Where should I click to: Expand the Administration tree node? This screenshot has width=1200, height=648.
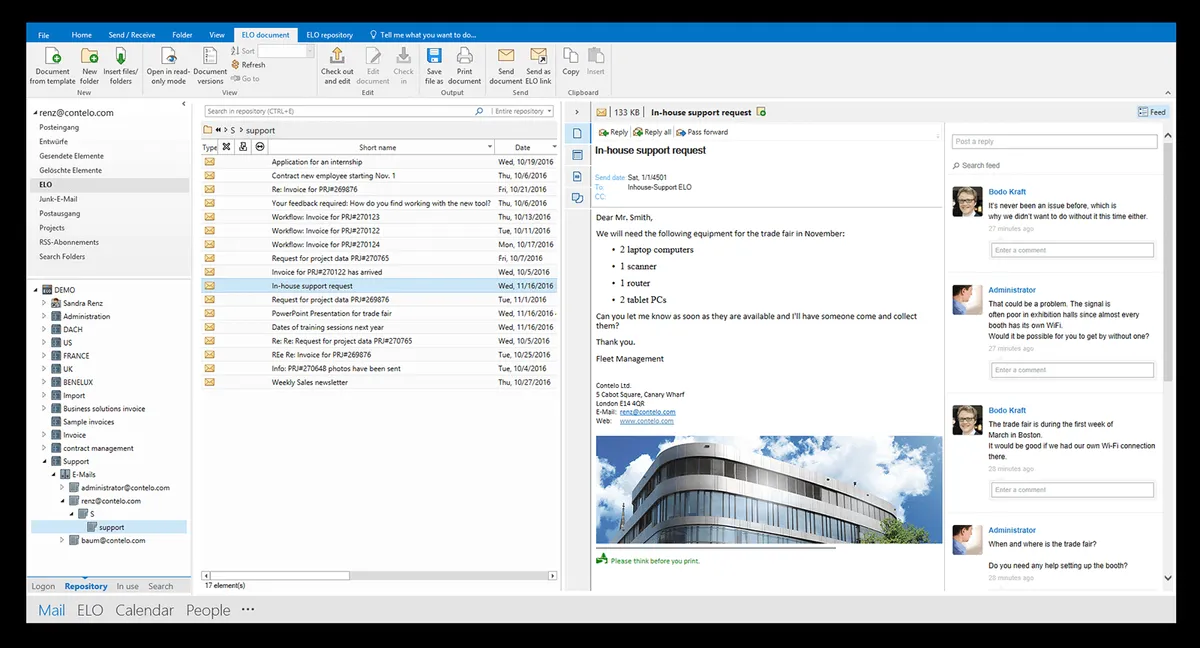click(44, 316)
